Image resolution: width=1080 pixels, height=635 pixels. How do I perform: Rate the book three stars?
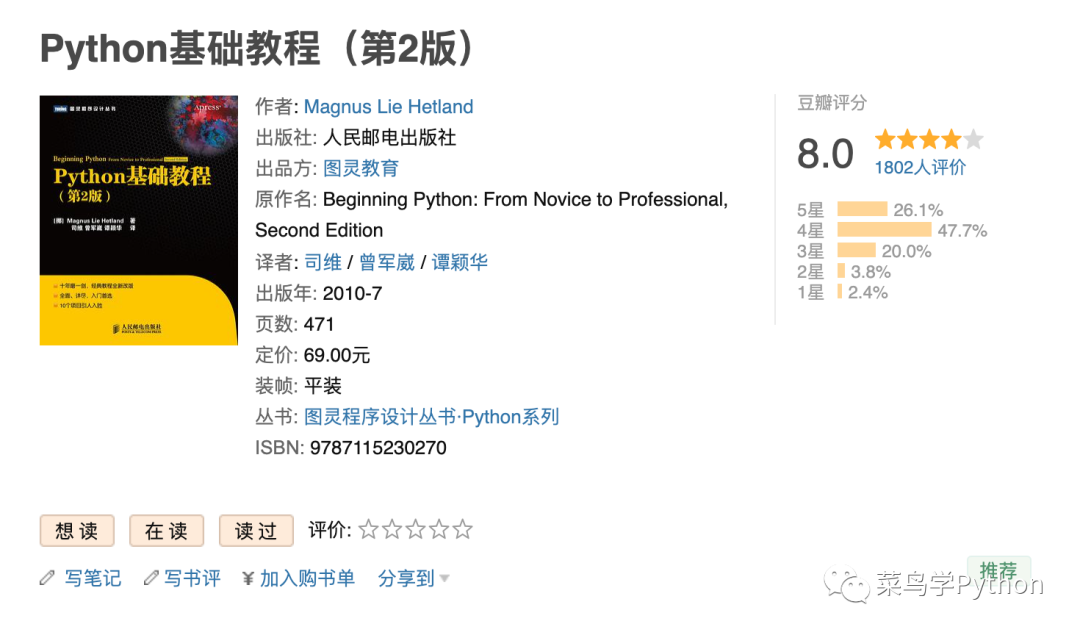click(x=416, y=530)
